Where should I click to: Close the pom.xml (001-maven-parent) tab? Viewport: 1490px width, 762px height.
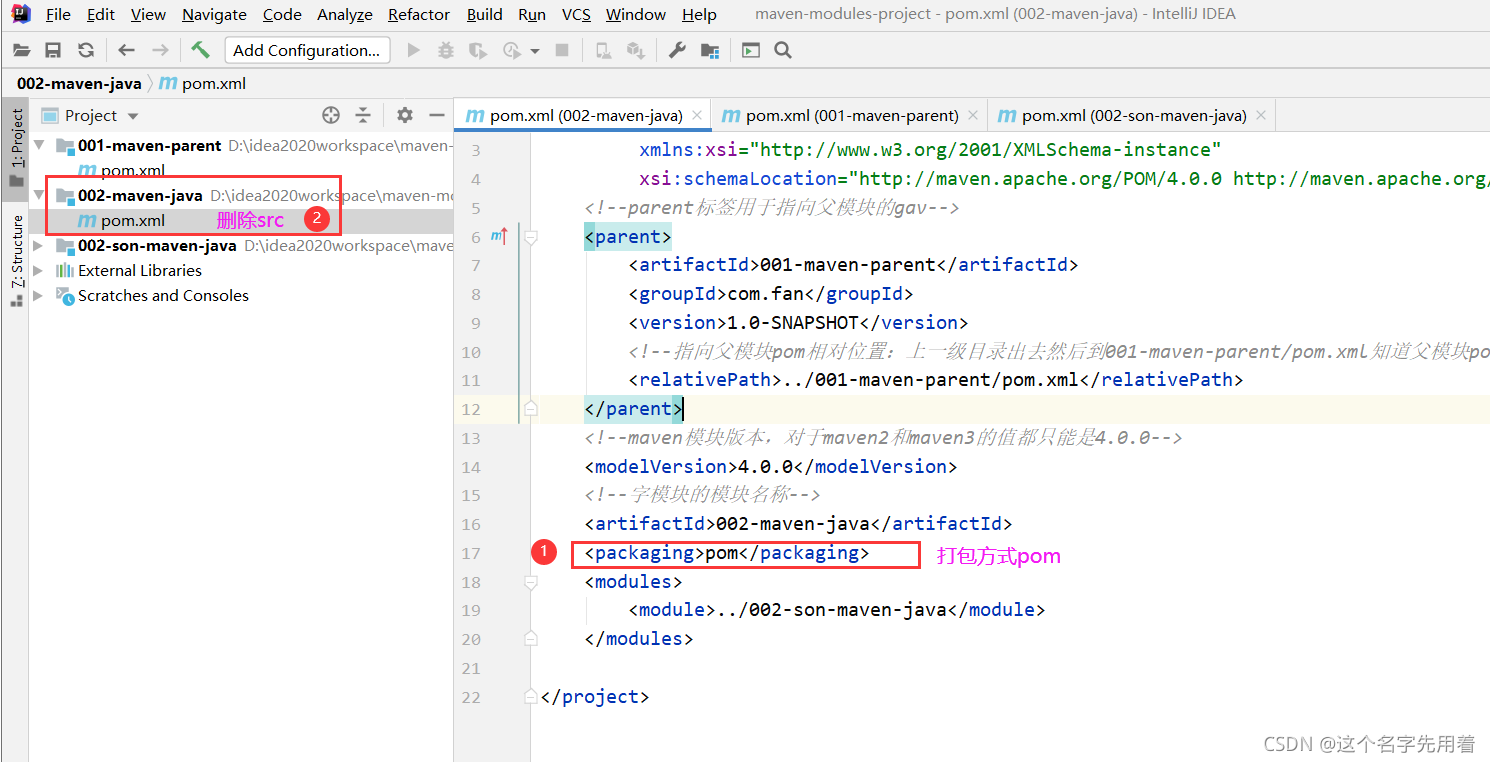tap(973, 116)
